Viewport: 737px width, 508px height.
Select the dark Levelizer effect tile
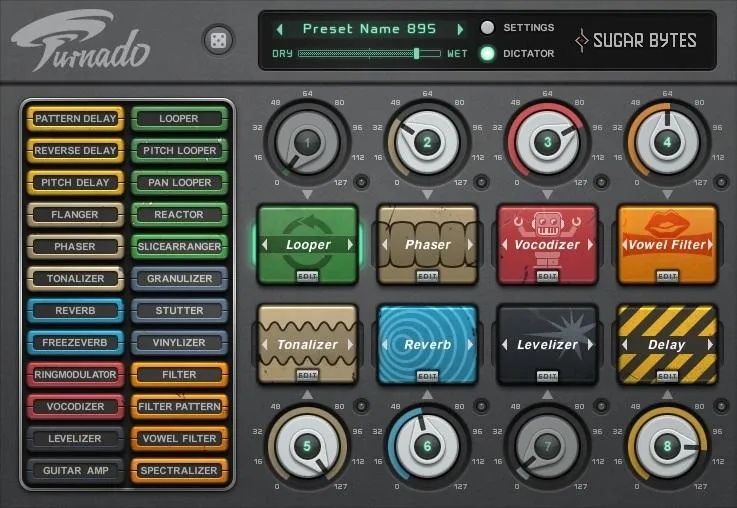click(548, 344)
